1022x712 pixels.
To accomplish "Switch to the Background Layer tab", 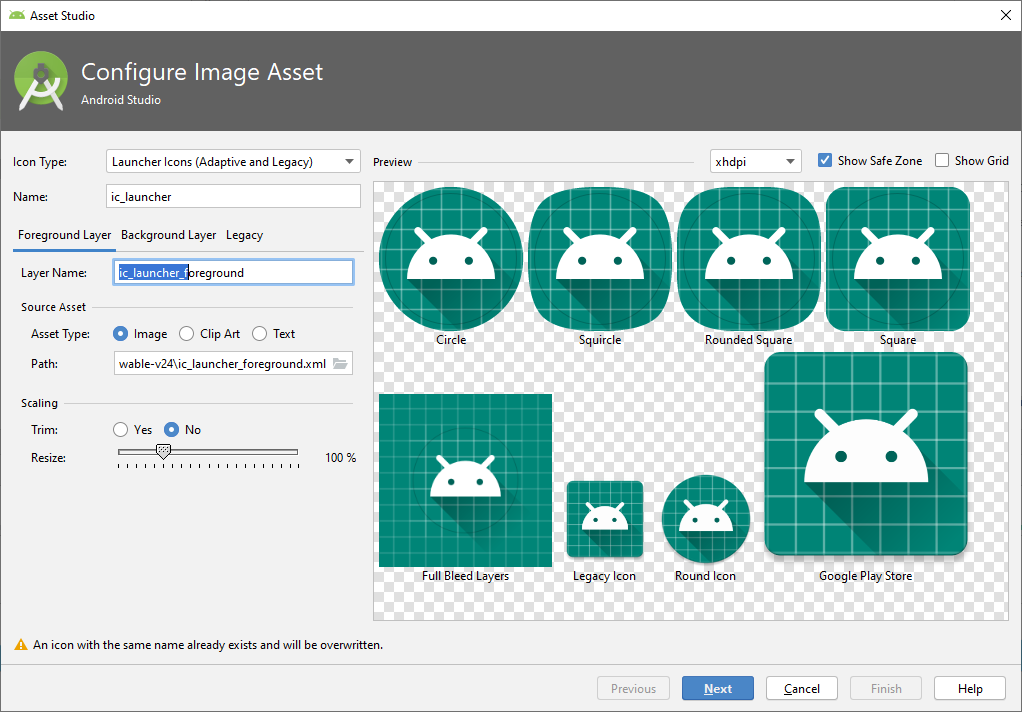I will tap(167, 235).
